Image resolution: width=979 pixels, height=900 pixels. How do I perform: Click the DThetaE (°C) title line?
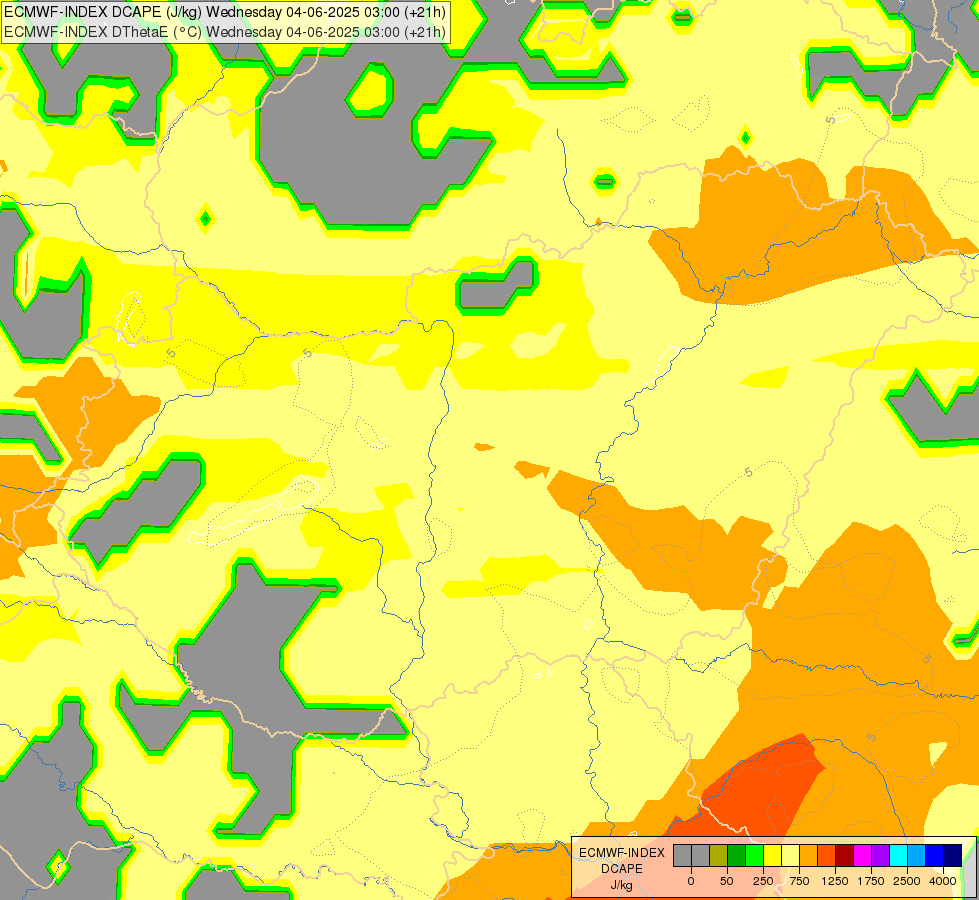click(225, 32)
